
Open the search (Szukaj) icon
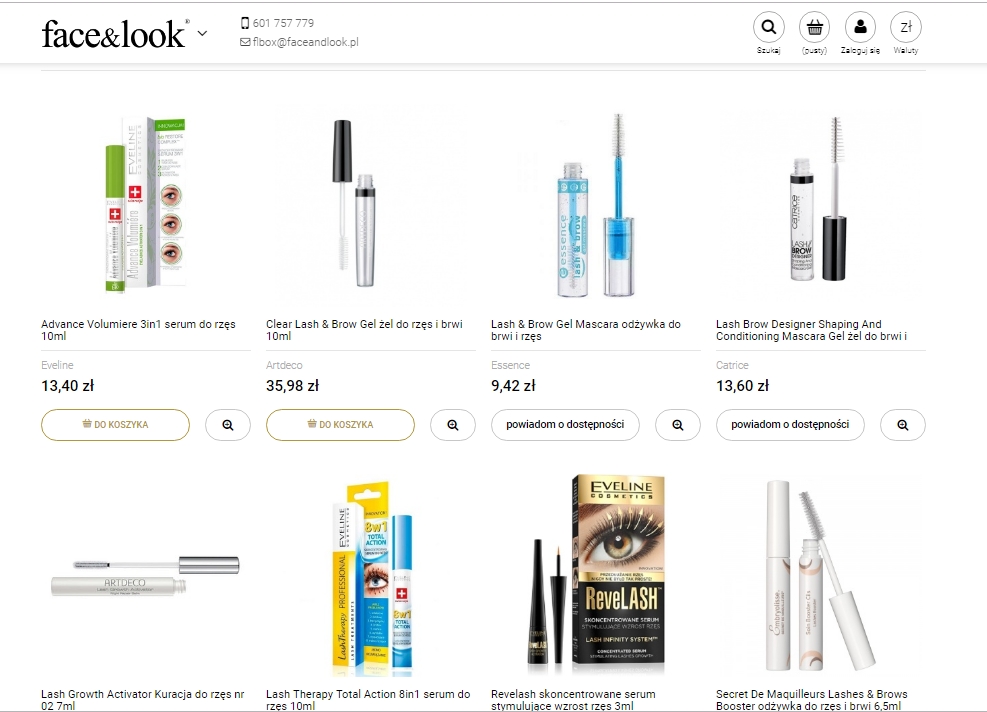click(769, 28)
